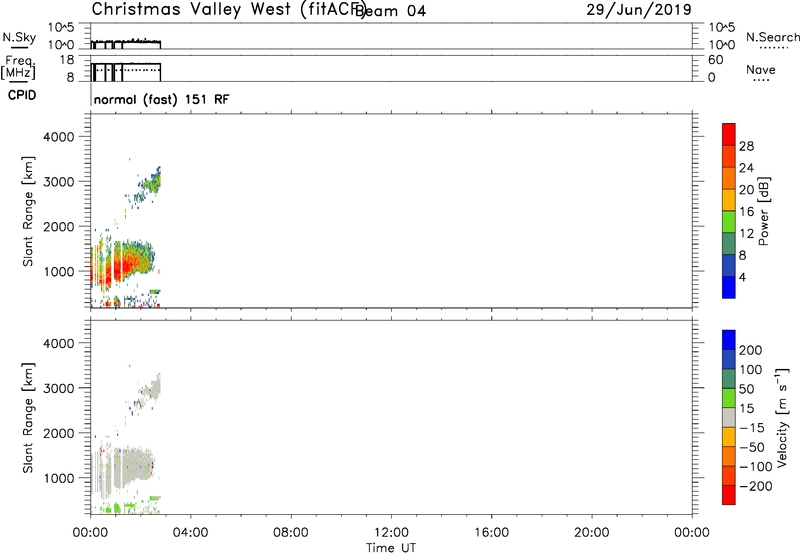This screenshot has width=800, height=554.
Task: Click the gray segment of the Velocity color bar
Action: 729,418
